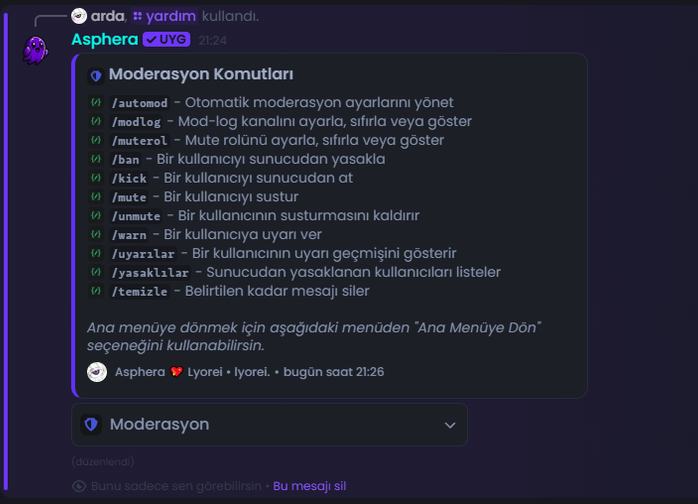This screenshot has height=504, width=698.
Task: Click the eye icon beside 'Bunu sadece sen görebilirsin'
Action: (79, 486)
